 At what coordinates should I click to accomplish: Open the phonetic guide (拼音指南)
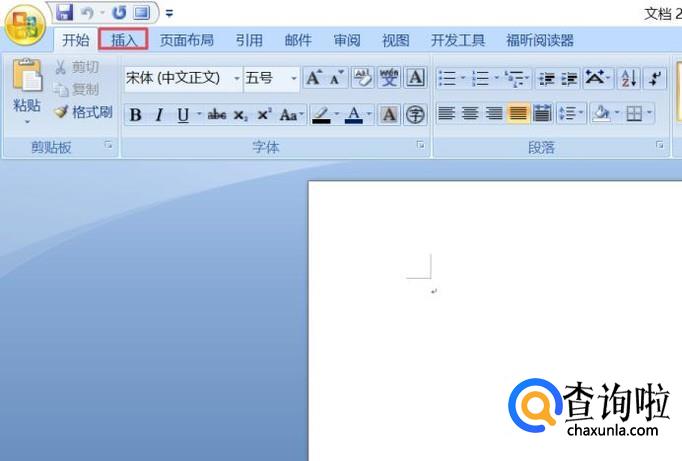(389, 78)
